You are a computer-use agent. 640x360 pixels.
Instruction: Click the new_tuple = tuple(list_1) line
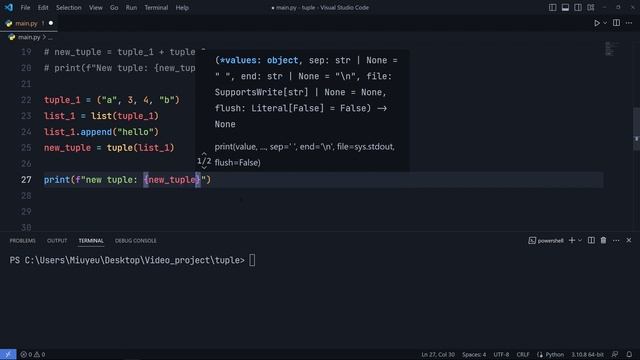coord(109,148)
